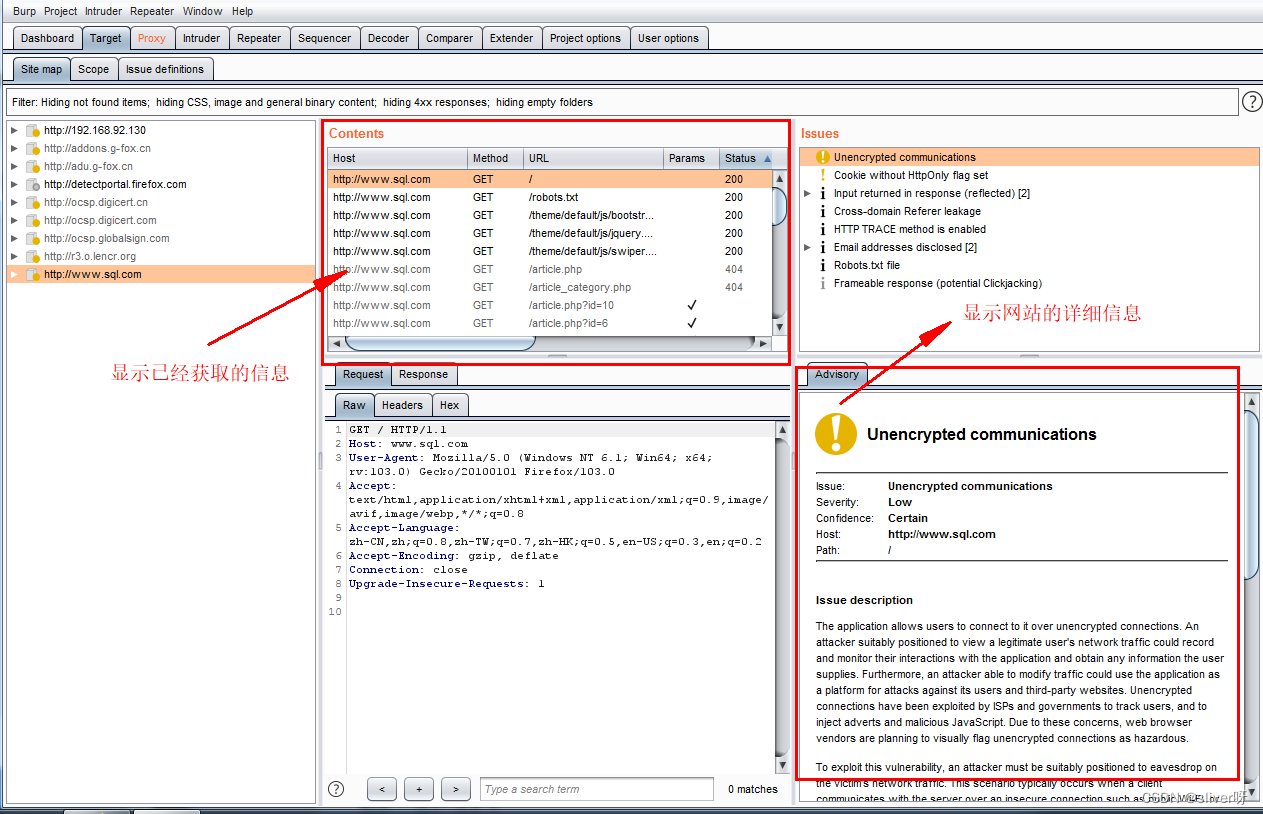
Task: Select the /robots.txt row in Contents
Action: [x=550, y=197]
